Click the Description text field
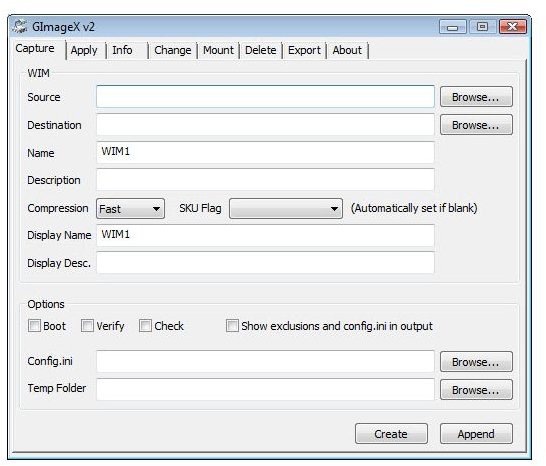Screen dimensions: 546x466 click(265, 180)
